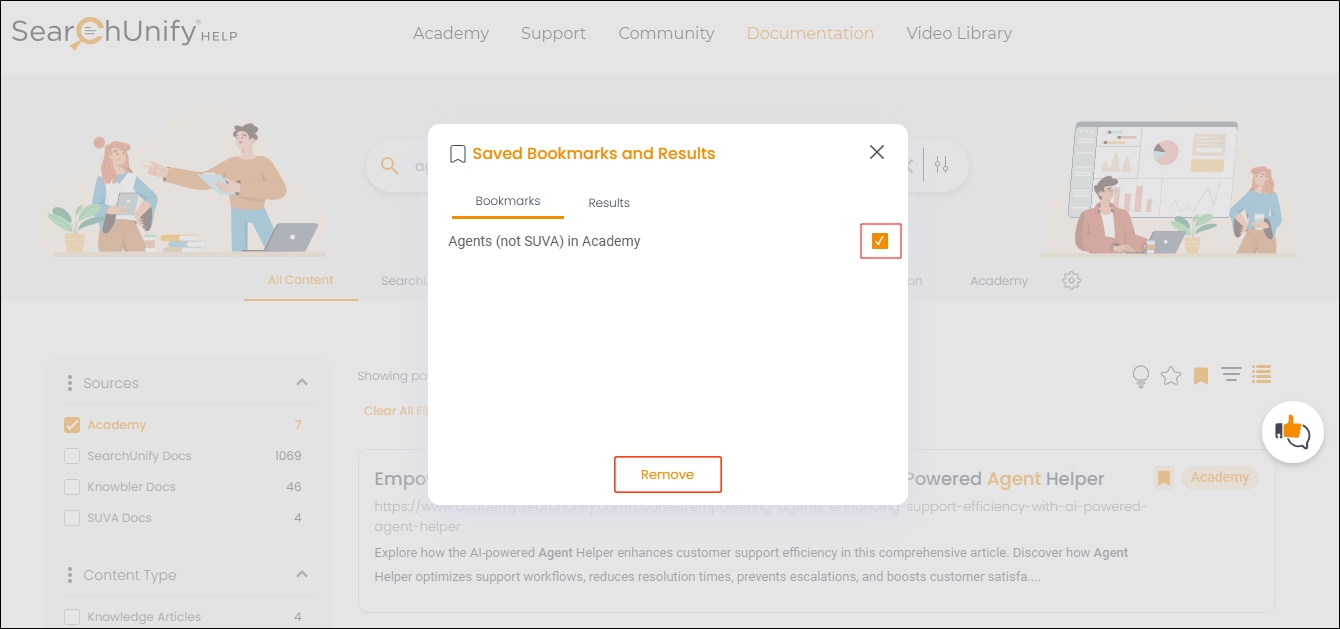Open the thumbs-up feedback chat widget
The width and height of the screenshot is (1340, 629).
click(1292, 432)
